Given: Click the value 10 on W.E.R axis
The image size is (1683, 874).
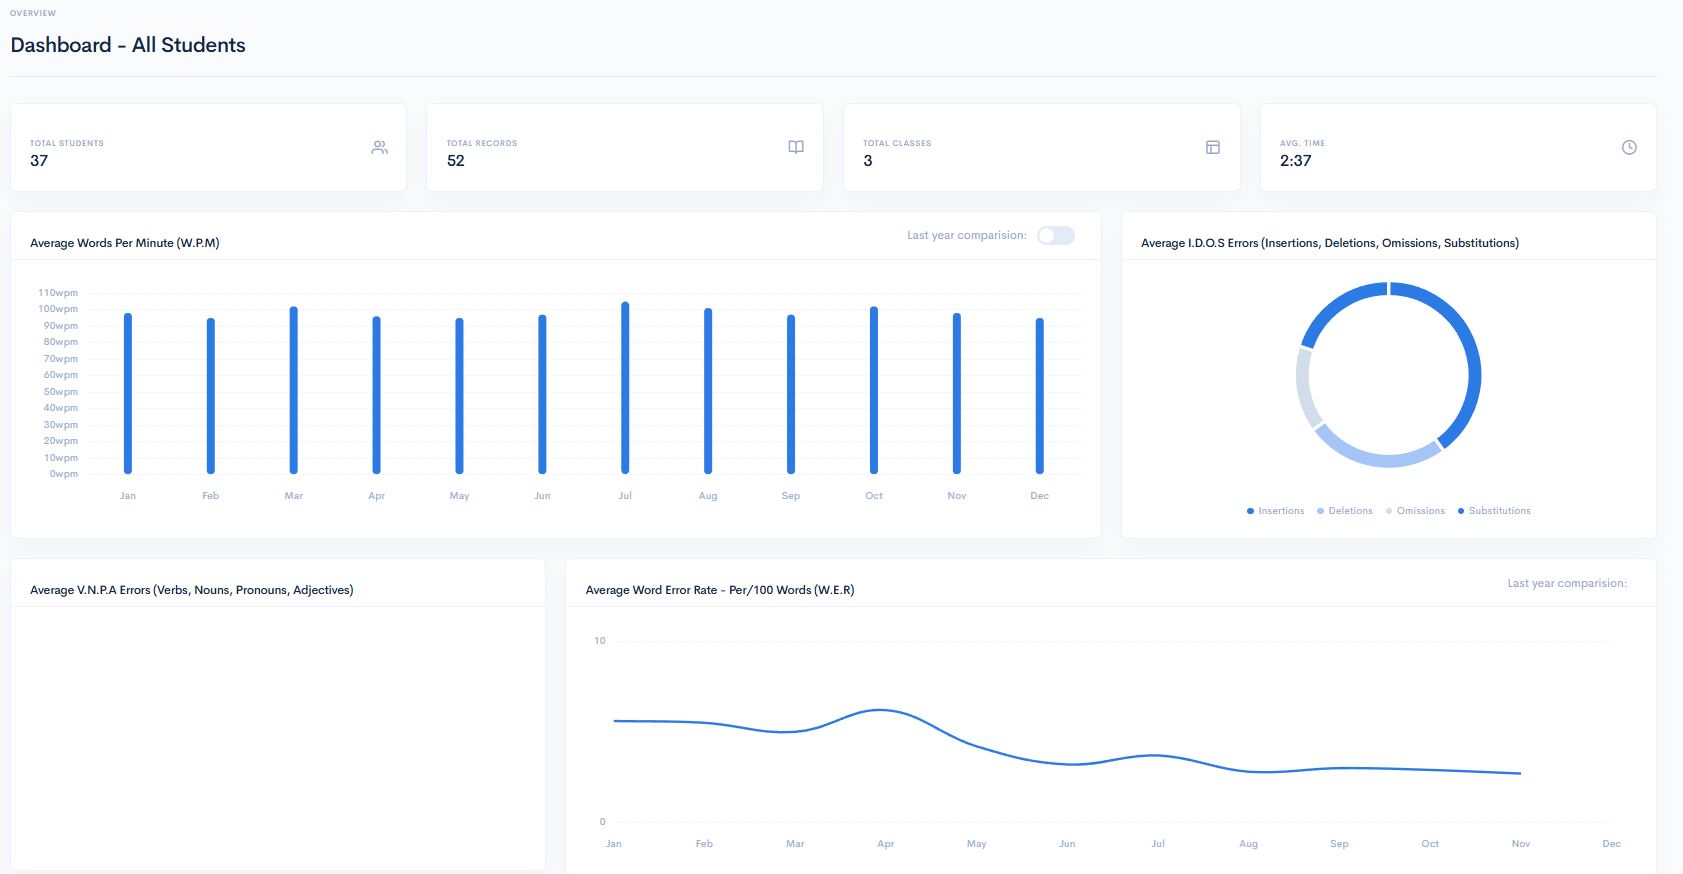Looking at the screenshot, I should 600,641.
